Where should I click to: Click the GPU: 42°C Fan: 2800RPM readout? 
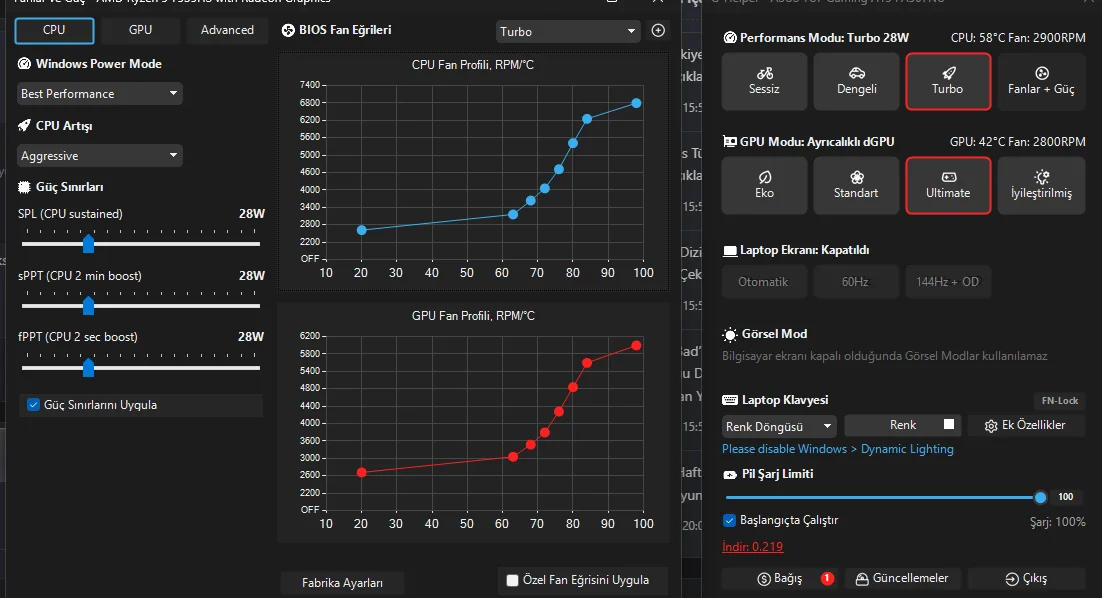coord(1018,142)
